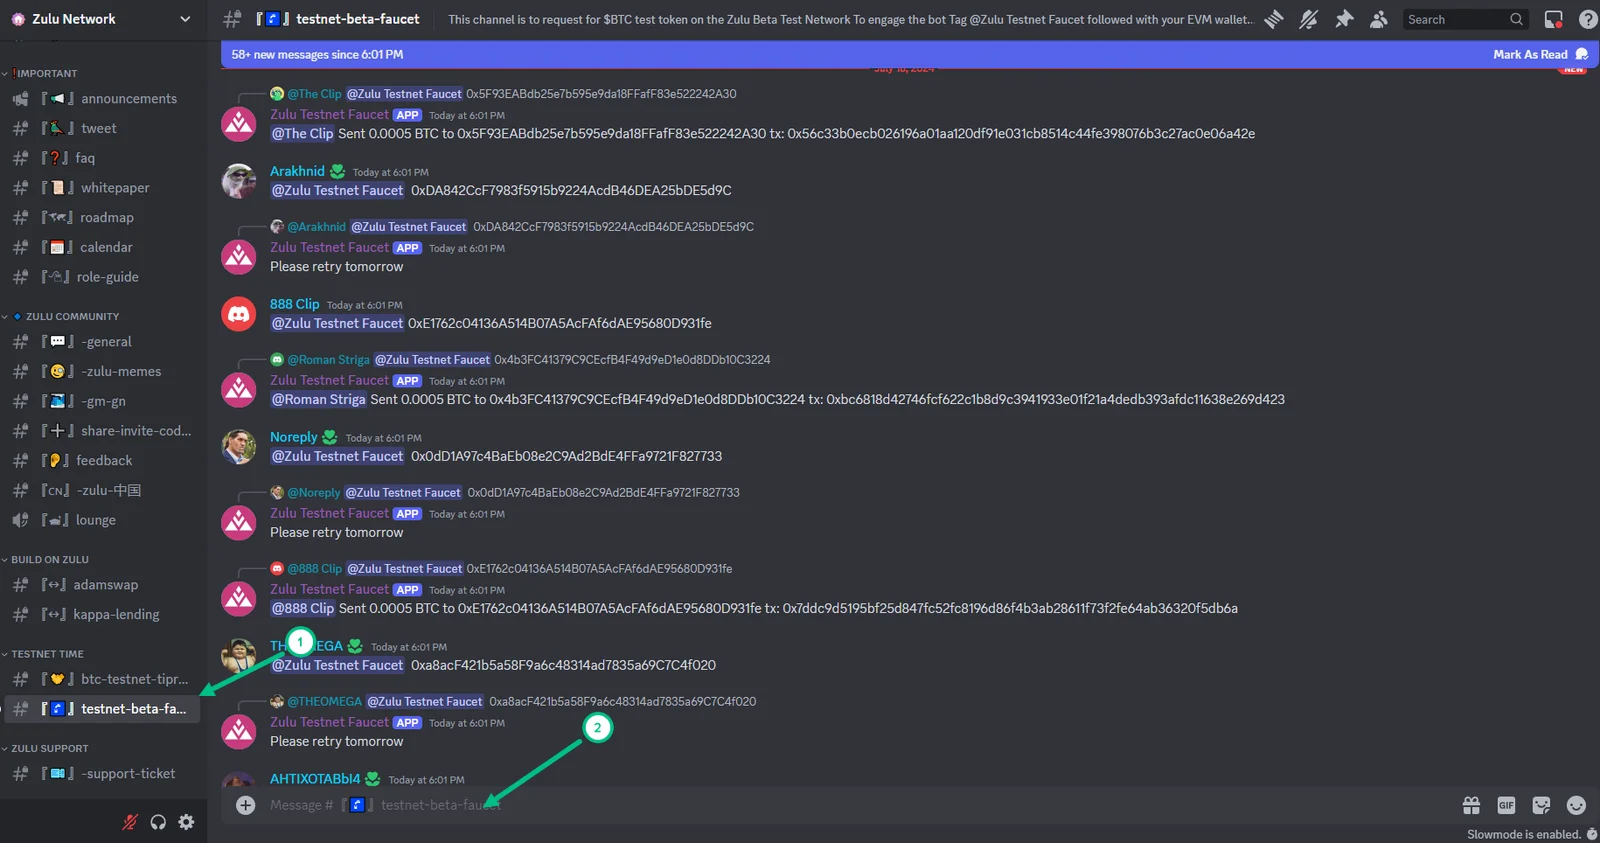1600x843 pixels.
Task: Switch to the -zulu-memes channel
Action: [x=104, y=371]
